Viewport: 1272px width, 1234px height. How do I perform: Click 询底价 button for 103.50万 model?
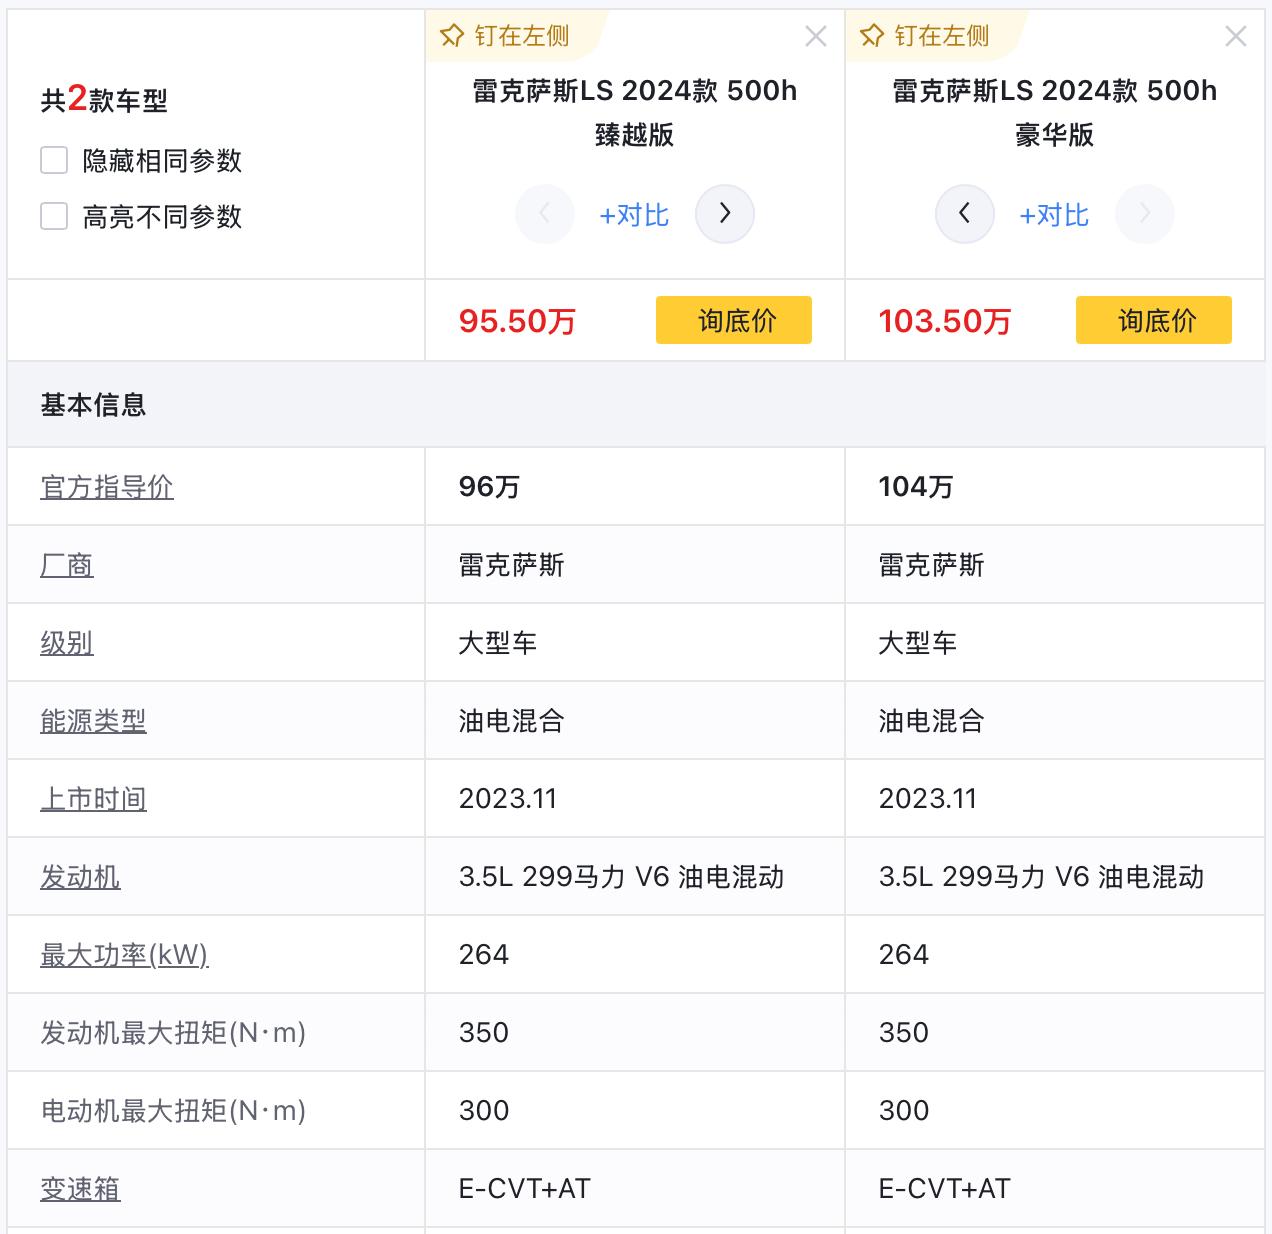[x=1154, y=320]
